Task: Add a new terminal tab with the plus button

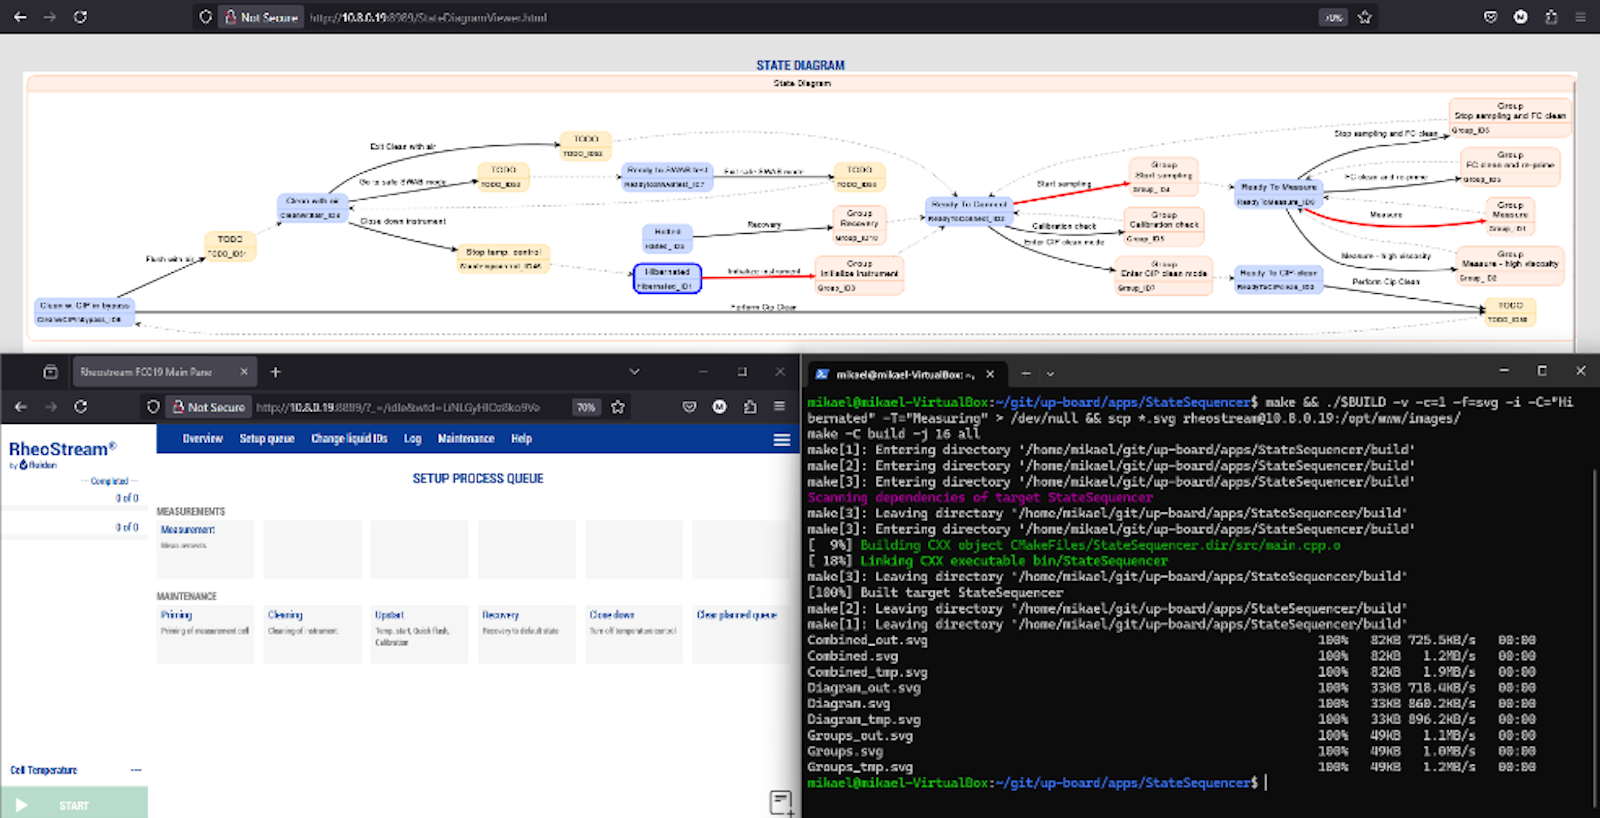Action: coord(1025,373)
